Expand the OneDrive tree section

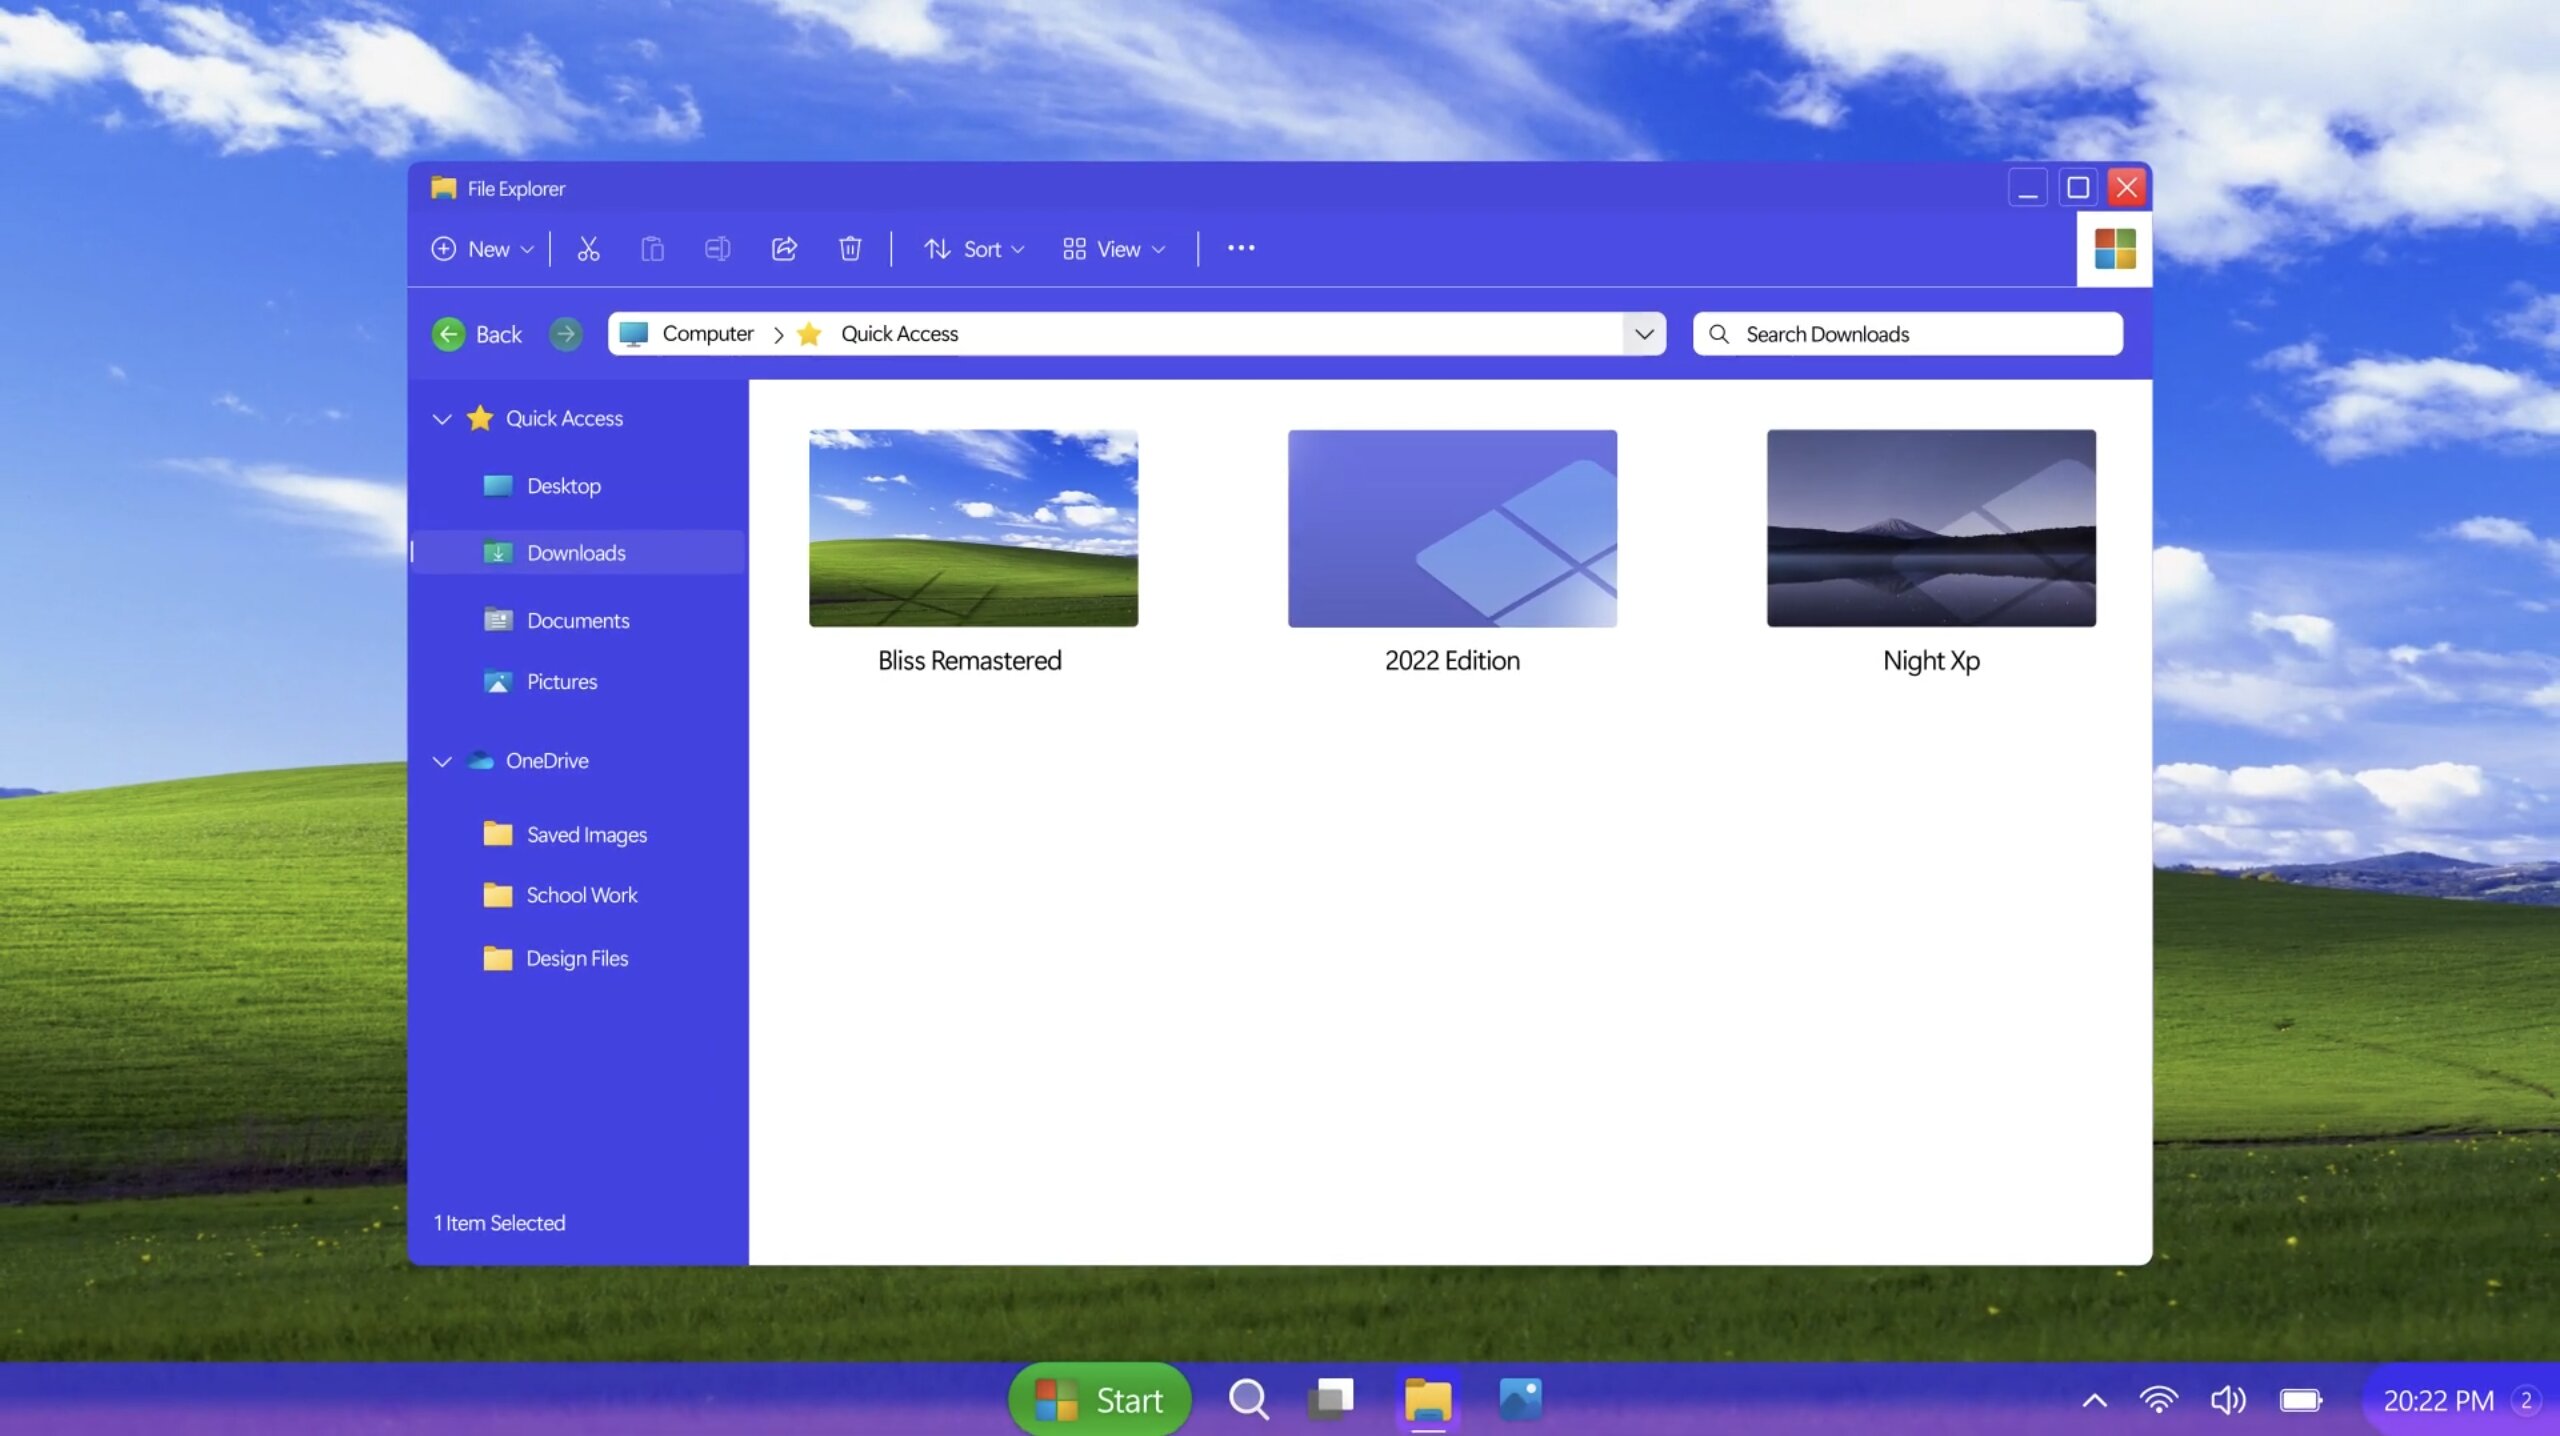tap(441, 759)
